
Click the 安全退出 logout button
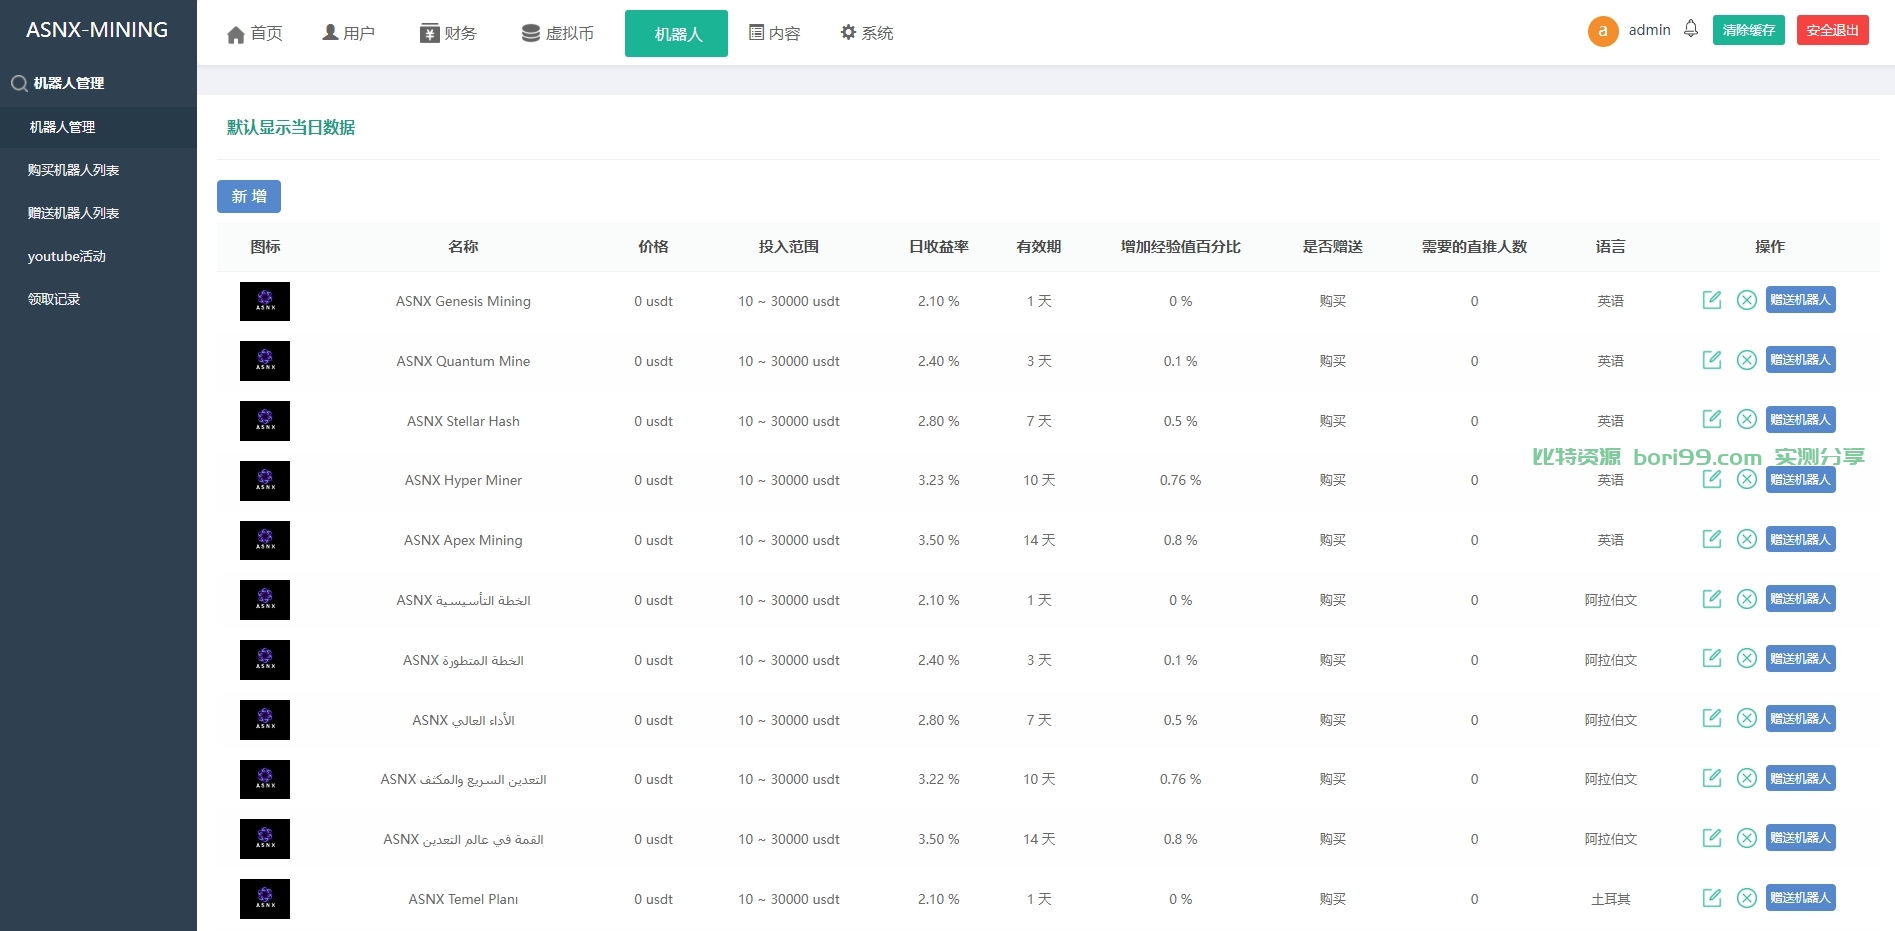click(x=1833, y=30)
